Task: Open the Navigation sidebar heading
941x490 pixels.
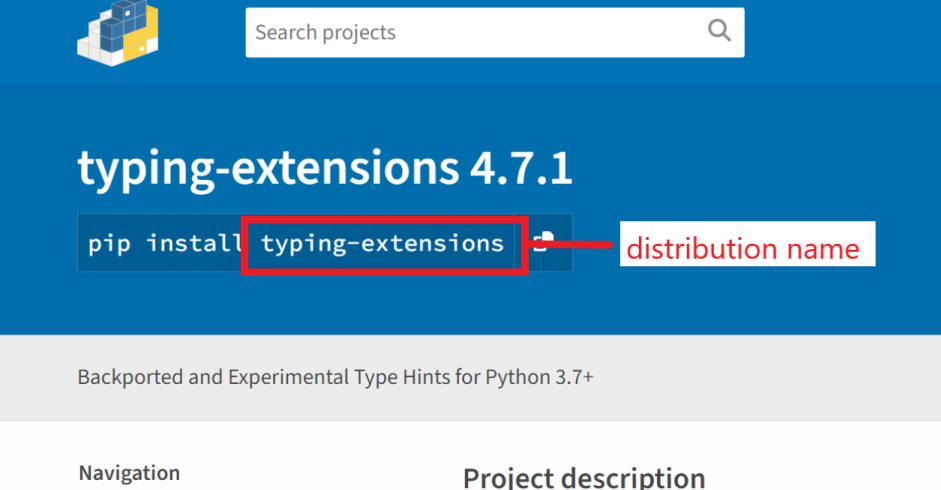Action: coord(129,473)
